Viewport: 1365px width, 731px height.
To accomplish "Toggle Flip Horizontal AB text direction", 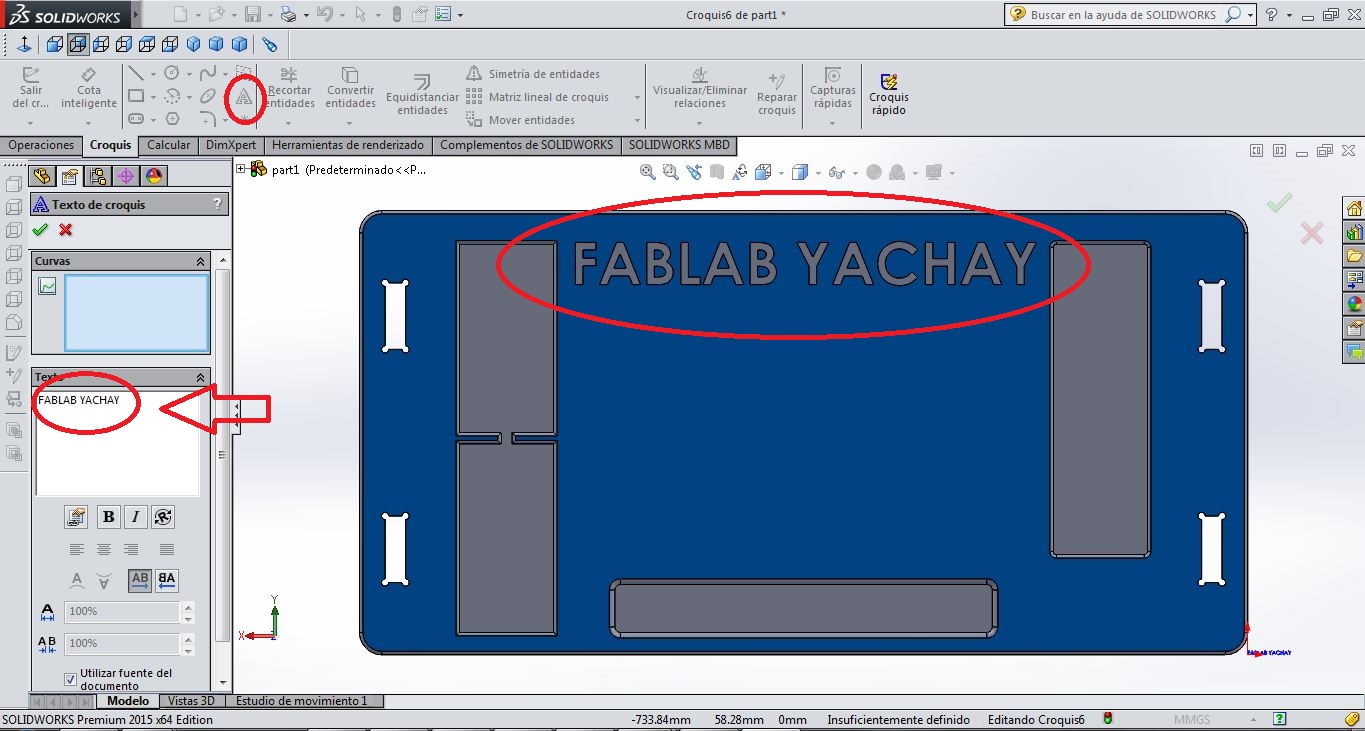I will (x=140, y=580).
